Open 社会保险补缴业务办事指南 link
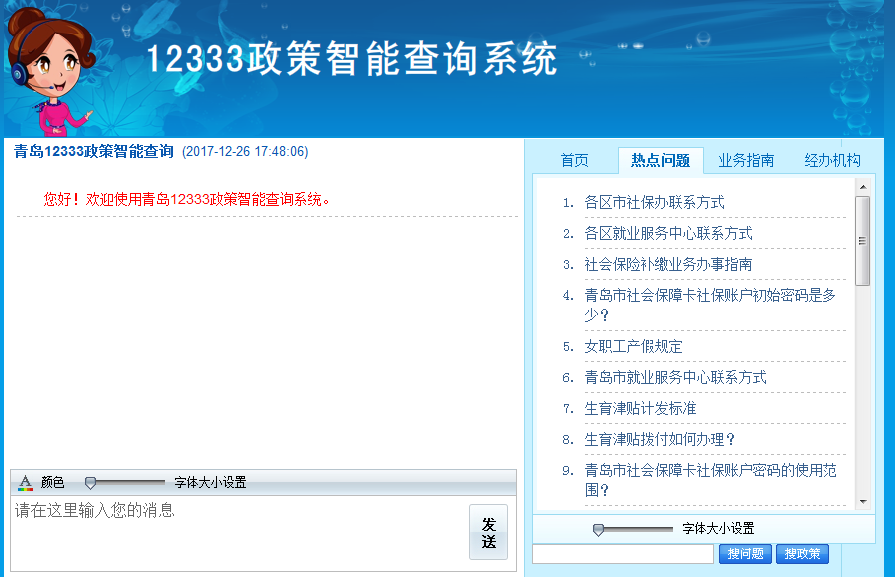This screenshot has width=895, height=577. point(668,265)
